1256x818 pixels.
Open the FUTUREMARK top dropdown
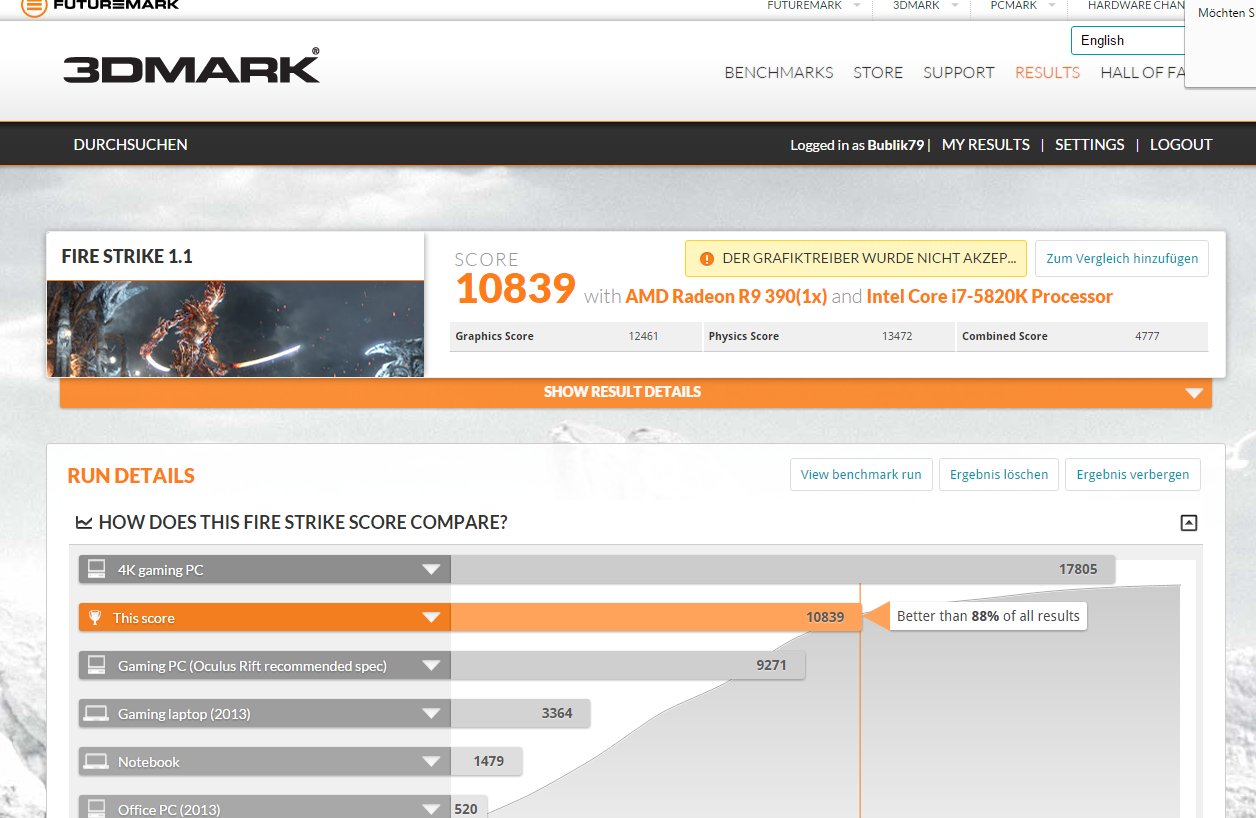tap(812, 6)
